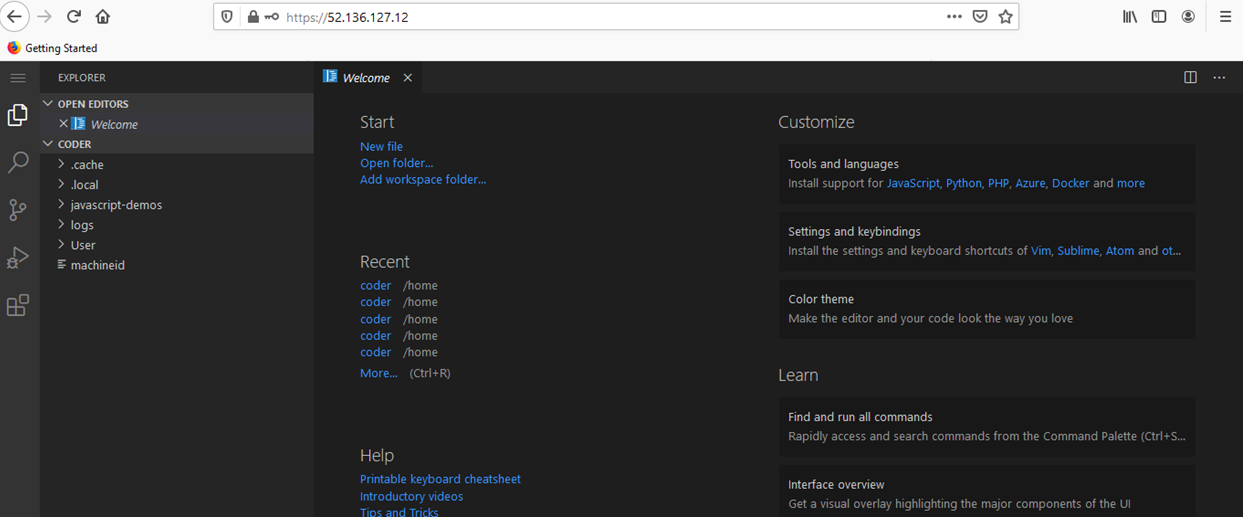Open the machineid file
This screenshot has width=1244, height=517.
pyautogui.click(x=98, y=265)
